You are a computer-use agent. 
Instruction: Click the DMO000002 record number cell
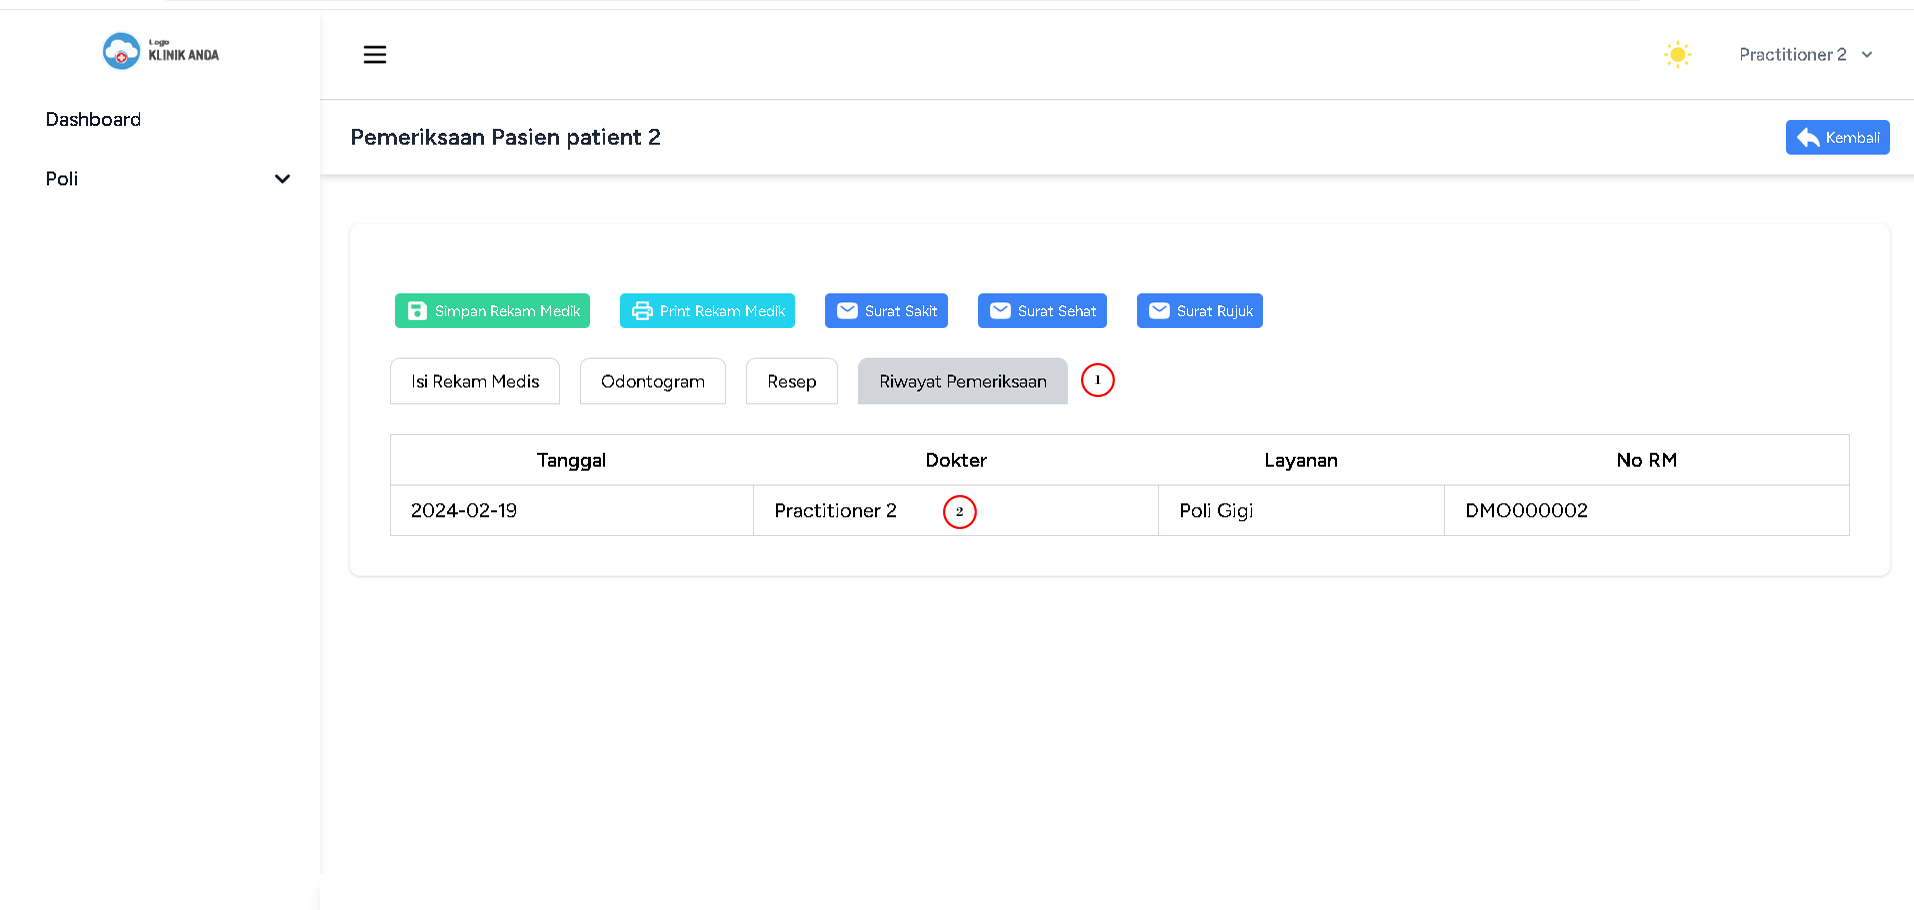(x=1526, y=511)
